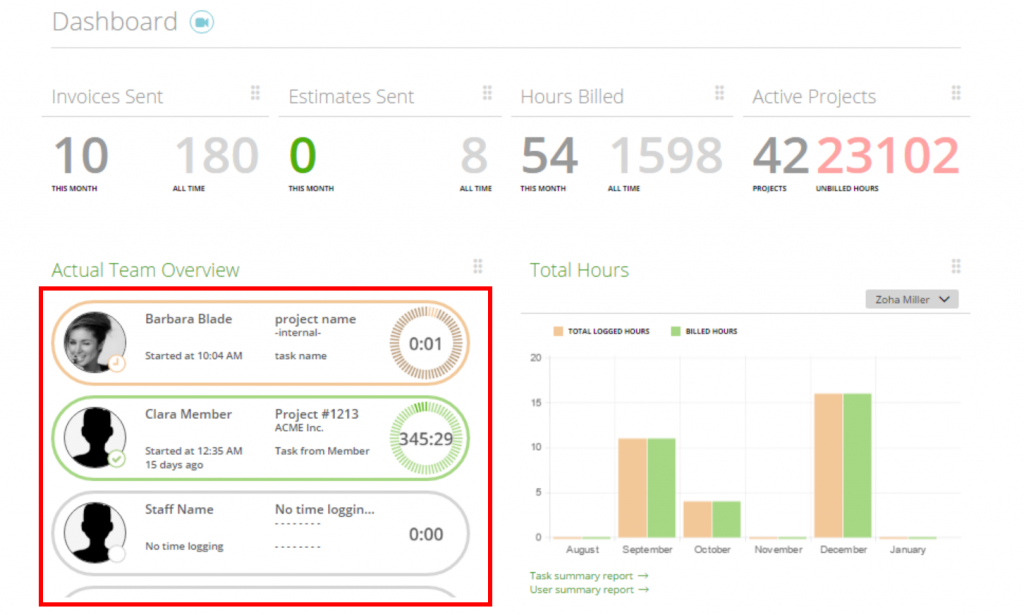Click the Active Projects heading

point(814,97)
